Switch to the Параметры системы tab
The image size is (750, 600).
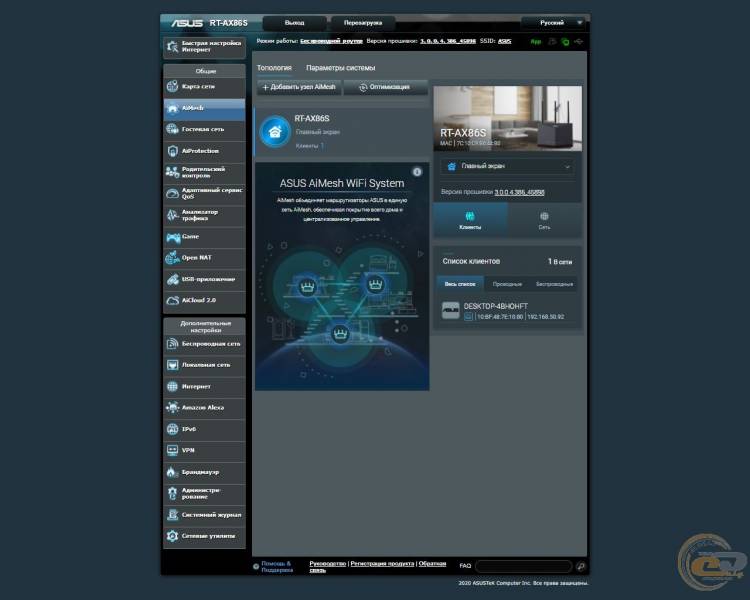(x=341, y=68)
